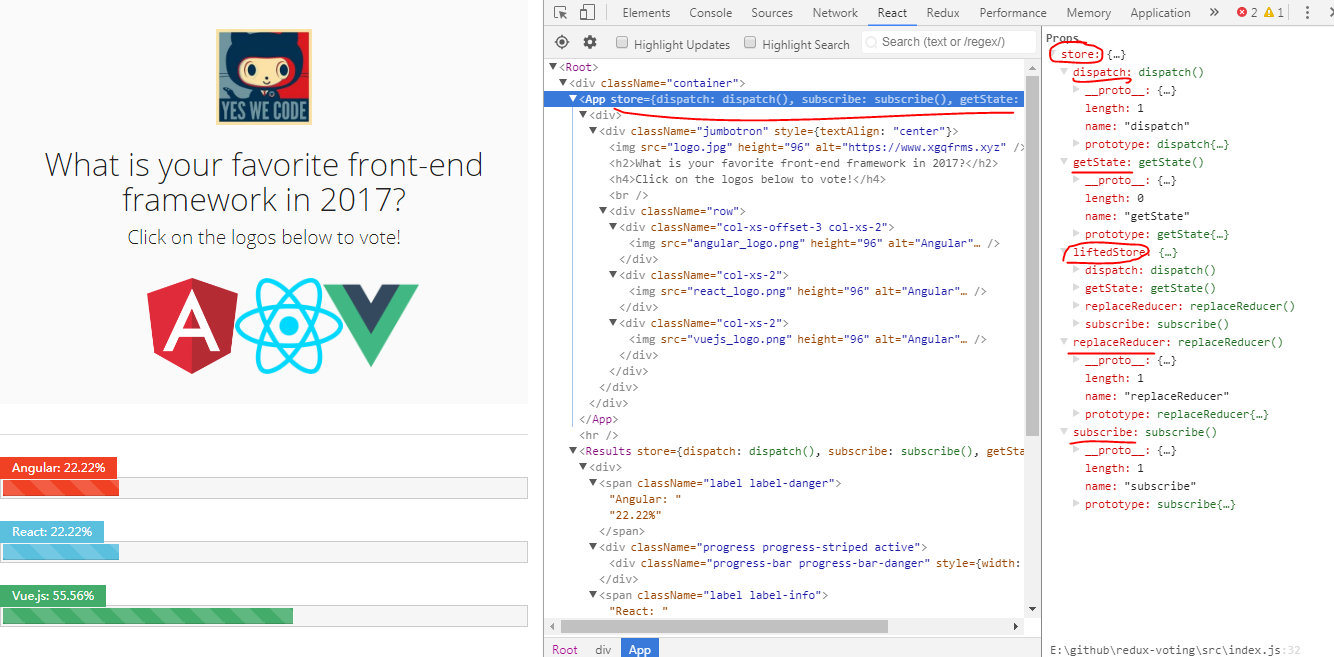Select Root in the breadcrumb bar
1334x657 pixels.
coord(565,649)
